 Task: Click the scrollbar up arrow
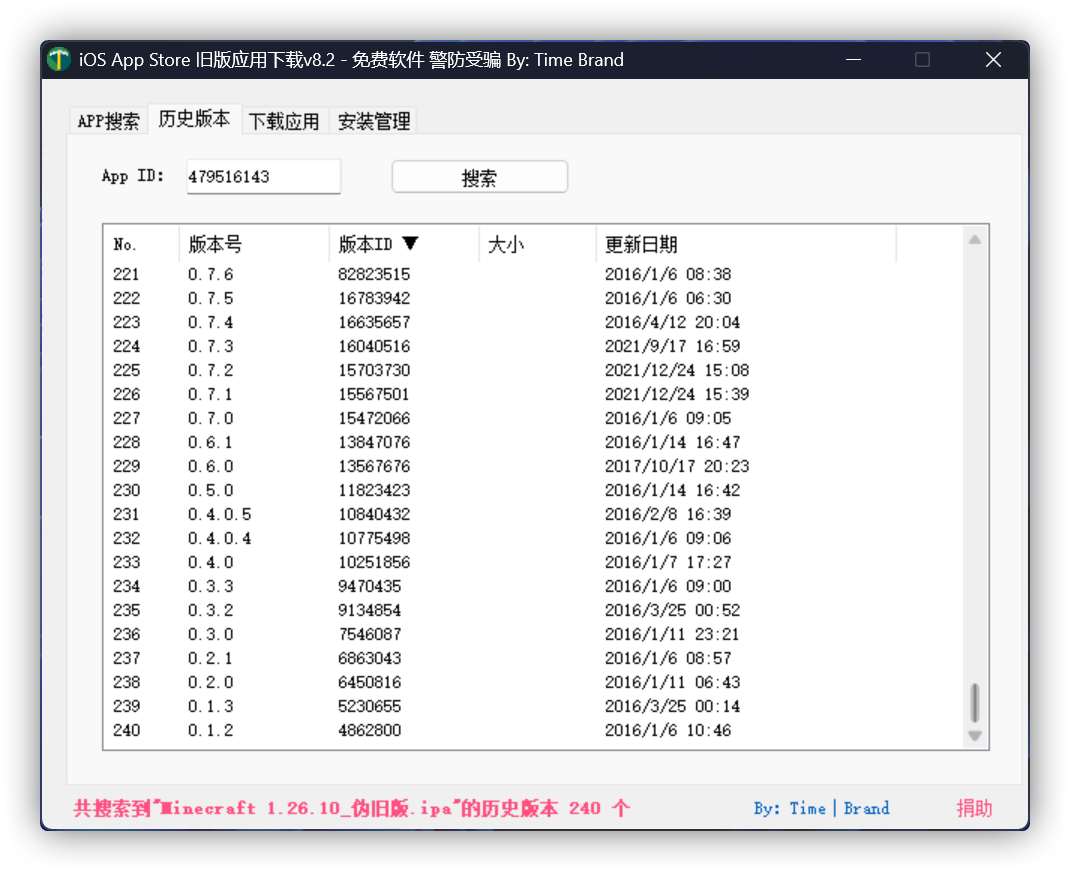click(974, 238)
